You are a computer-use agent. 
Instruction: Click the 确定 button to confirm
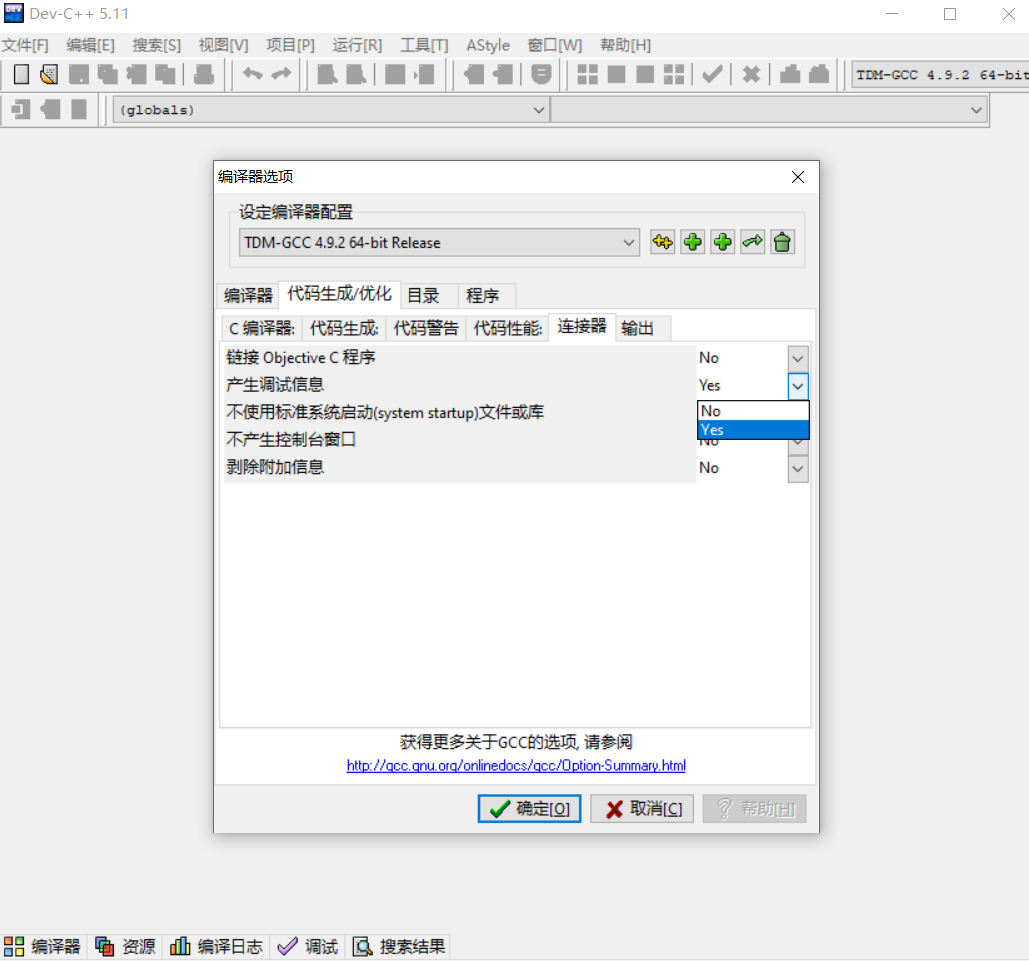point(529,808)
